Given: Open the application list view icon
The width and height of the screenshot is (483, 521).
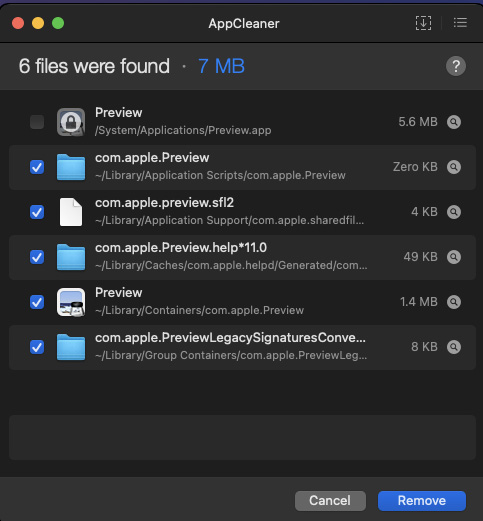Looking at the screenshot, I should pyautogui.click(x=460, y=23).
